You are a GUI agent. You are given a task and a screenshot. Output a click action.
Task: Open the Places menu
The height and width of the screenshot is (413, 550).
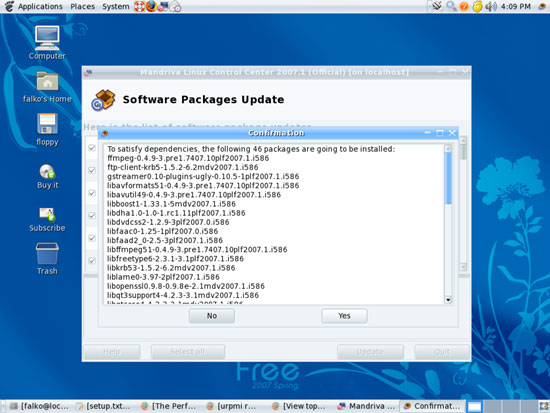pyautogui.click(x=82, y=6)
